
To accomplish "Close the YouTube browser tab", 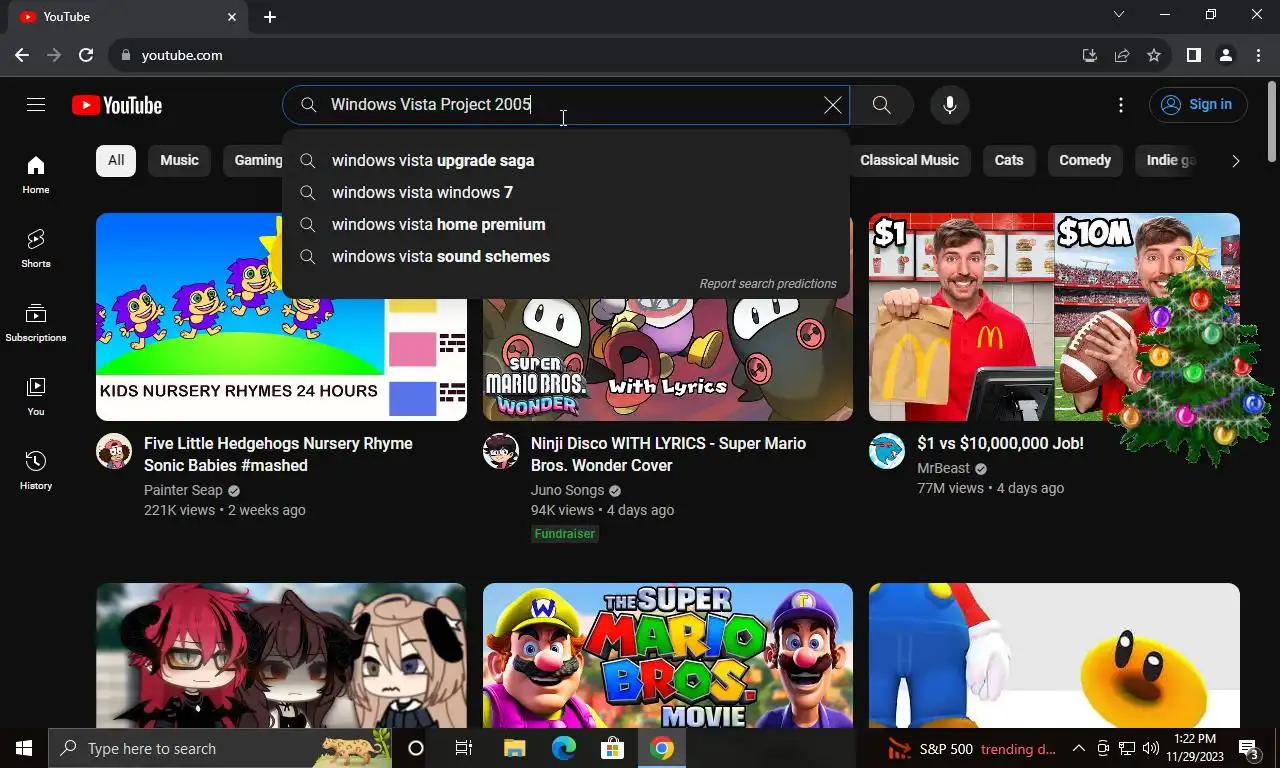I will pyautogui.click(x=232, y=17).
